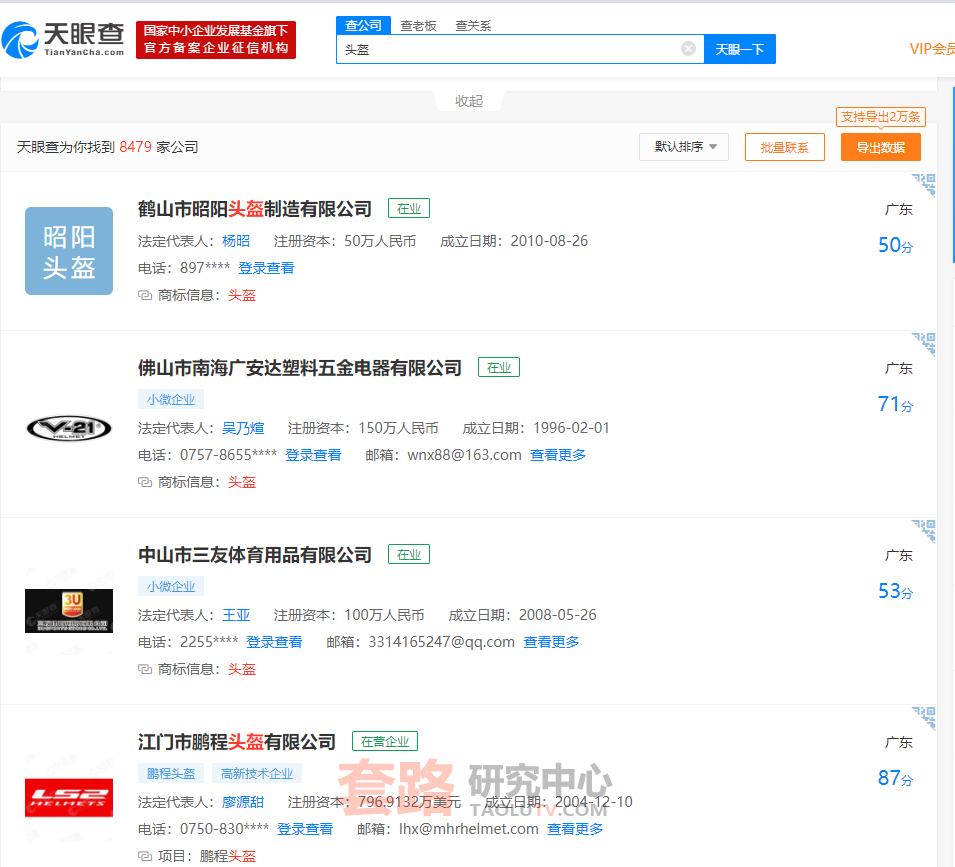Viewport: 955px width, 867px height.
Task: Click the 高新技术企业 tag
Action: coord(257,773)
